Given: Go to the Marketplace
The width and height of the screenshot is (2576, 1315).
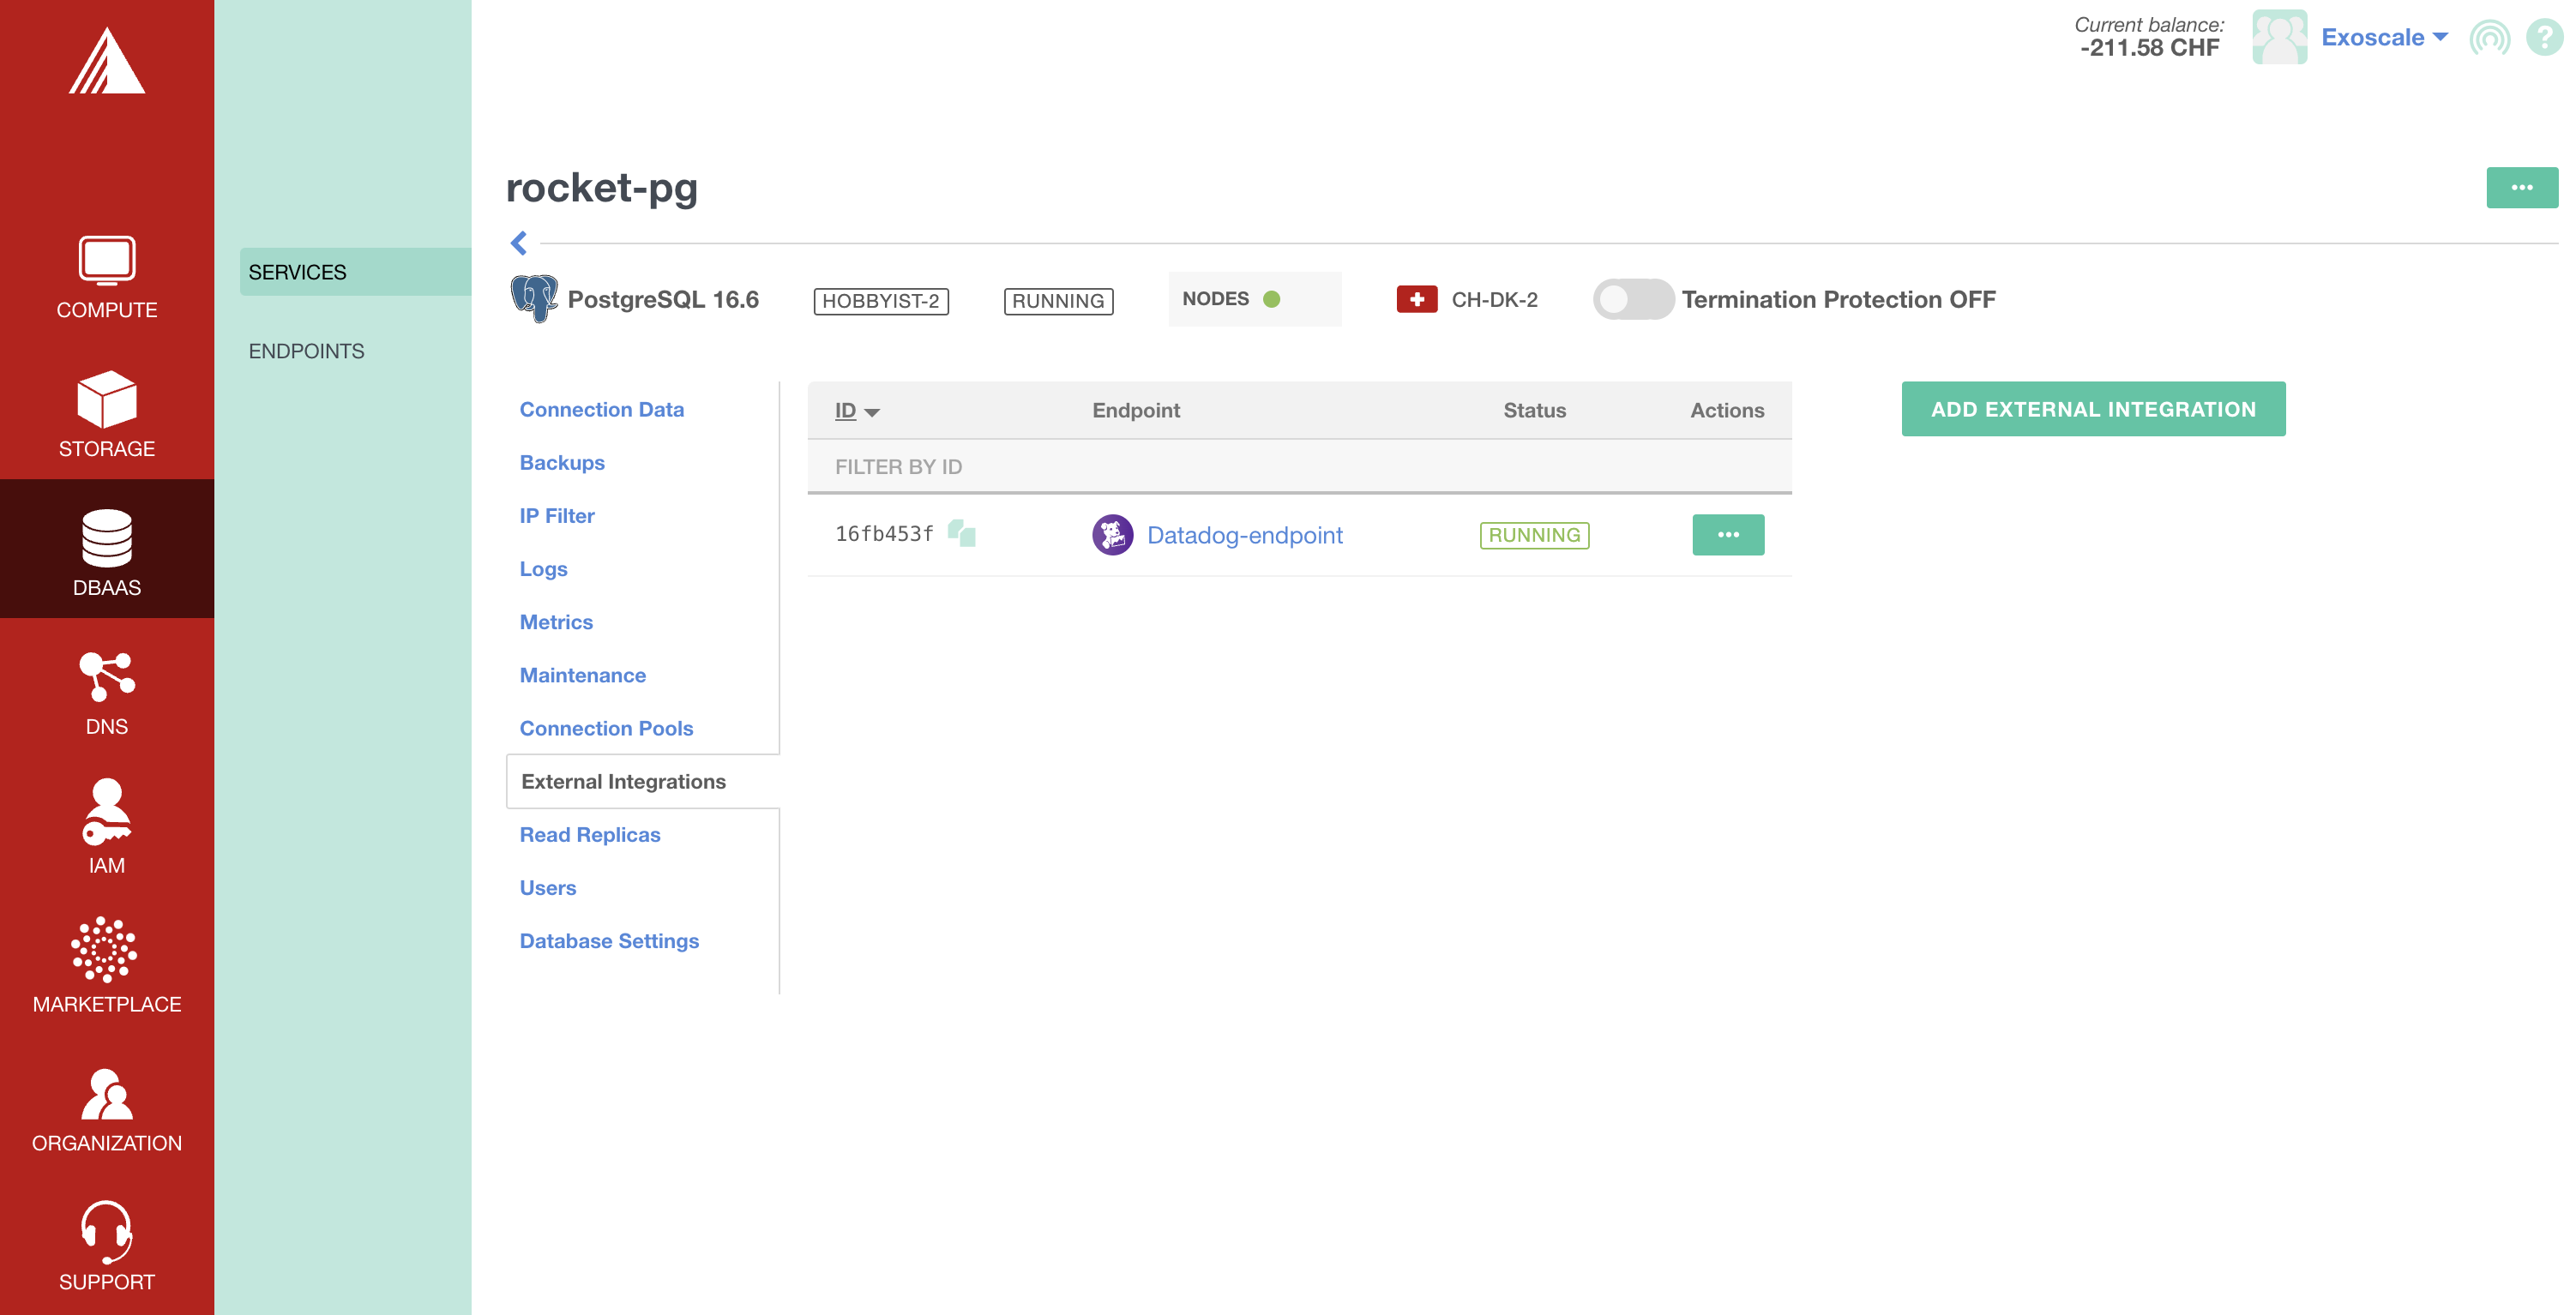Looking at the screenshot, I should point(106,966).
